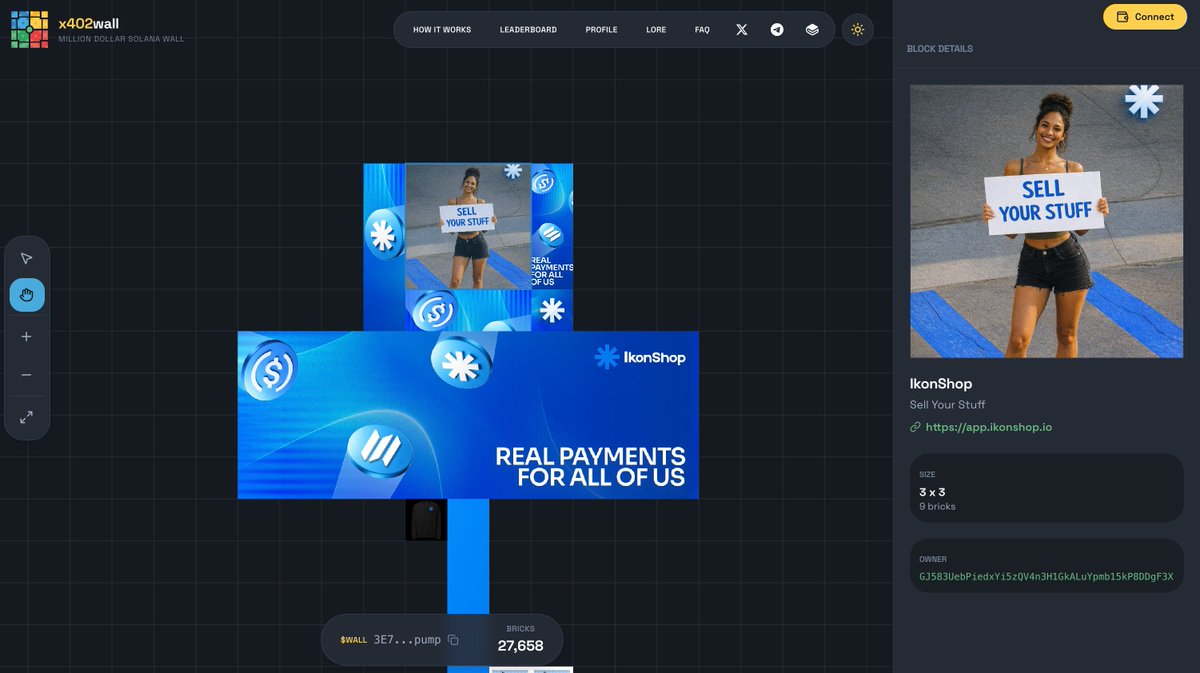Open the Telegram link icon
Image resolution: width=1200 pixels, height=673 pixels.
tap(777, 30)
